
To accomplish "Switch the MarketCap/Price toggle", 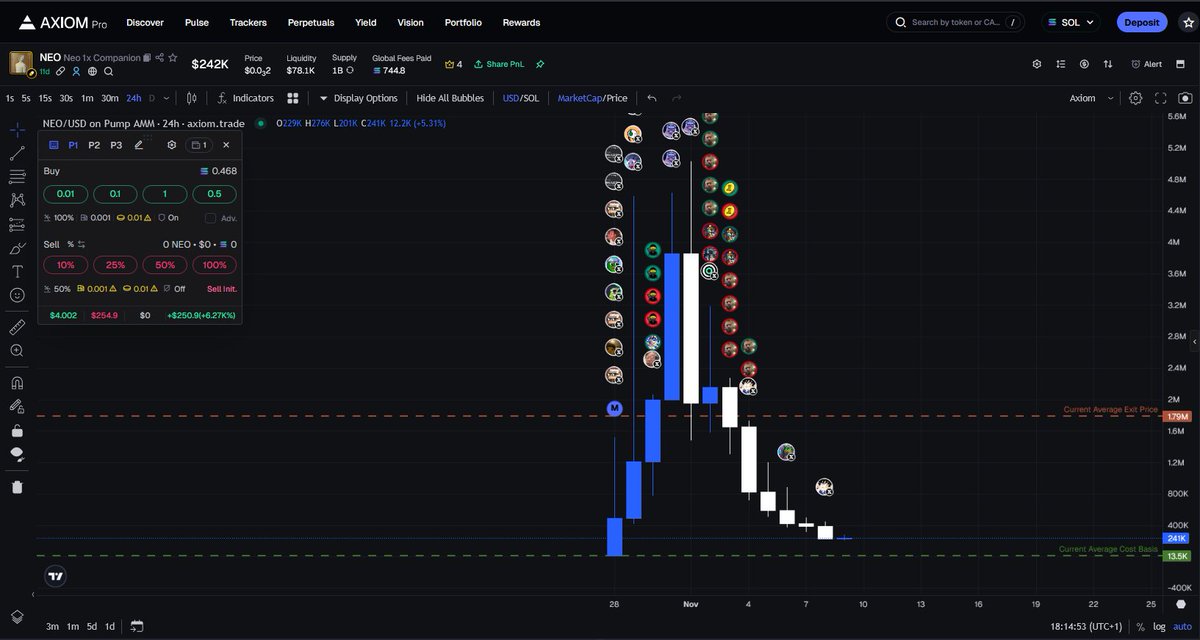I will 592,98.
